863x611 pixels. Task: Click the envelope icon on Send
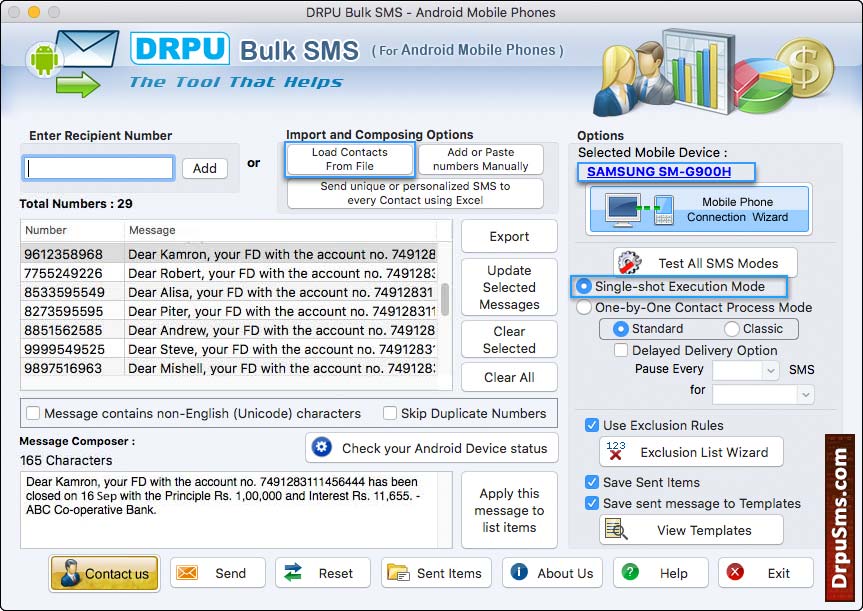pos(187,573)
